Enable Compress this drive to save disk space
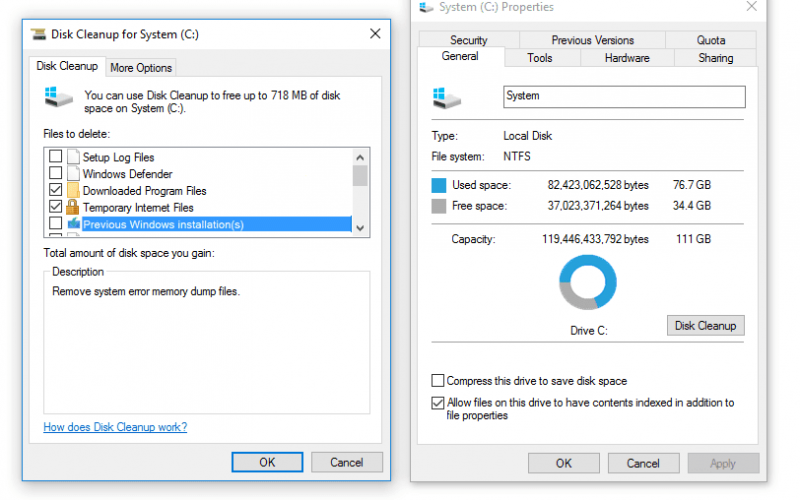The width and height of the screenshot is (800, 500). pos(438,381)
